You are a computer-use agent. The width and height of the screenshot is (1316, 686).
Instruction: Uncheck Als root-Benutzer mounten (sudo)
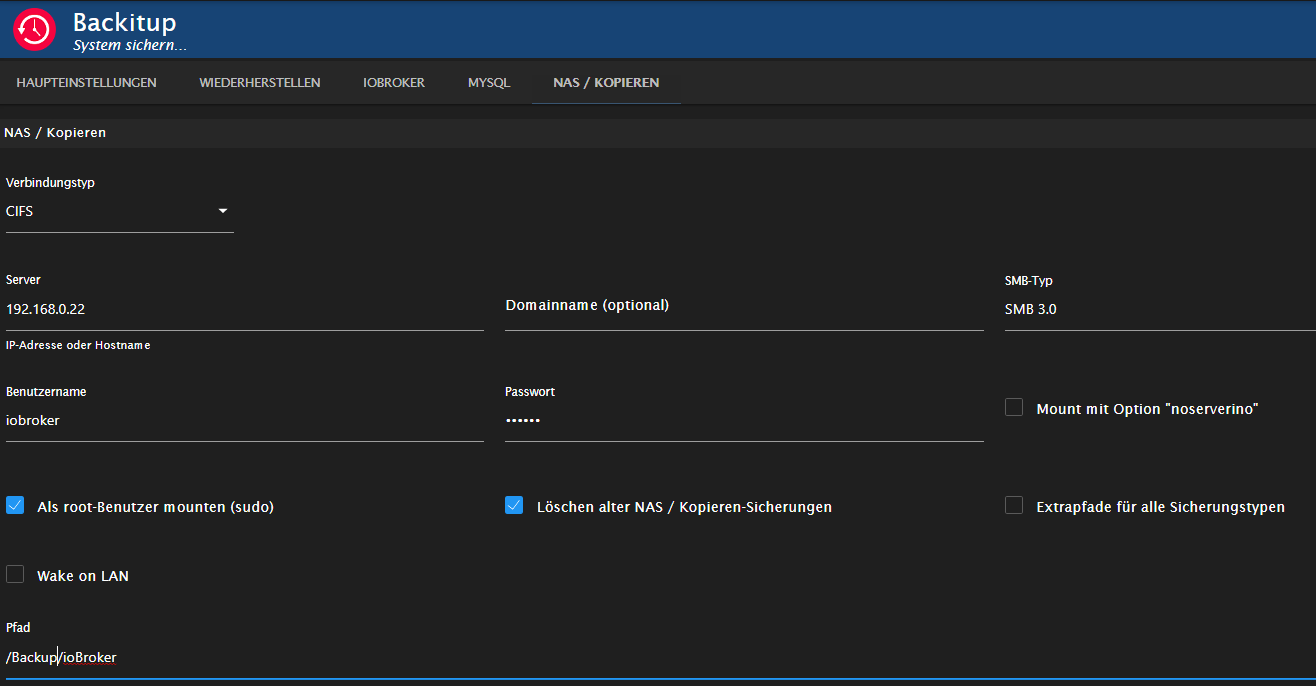point(15,505)
